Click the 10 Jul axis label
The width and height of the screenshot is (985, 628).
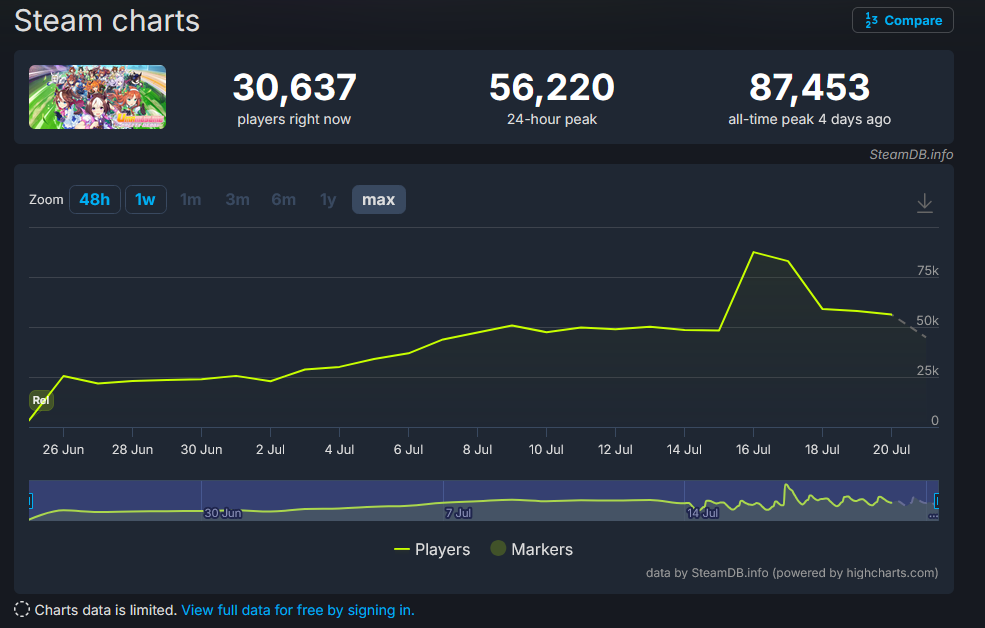(x=546, y=450)
